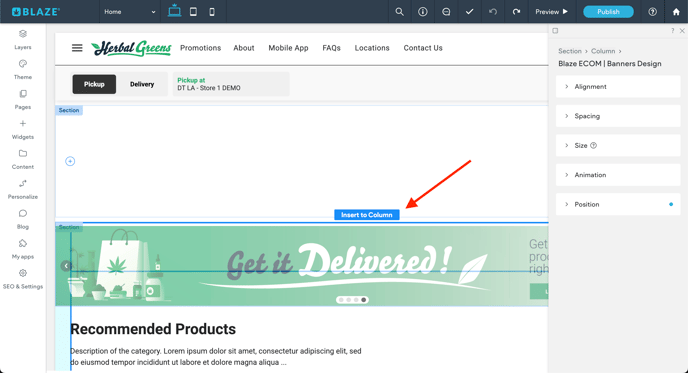
Task: Click the undo arrow in top bar
Action: 493,12
